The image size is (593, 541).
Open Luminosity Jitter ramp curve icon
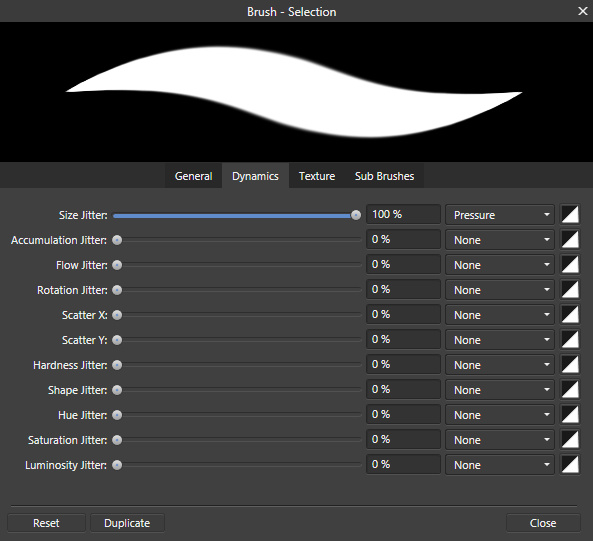click(570, 465)
